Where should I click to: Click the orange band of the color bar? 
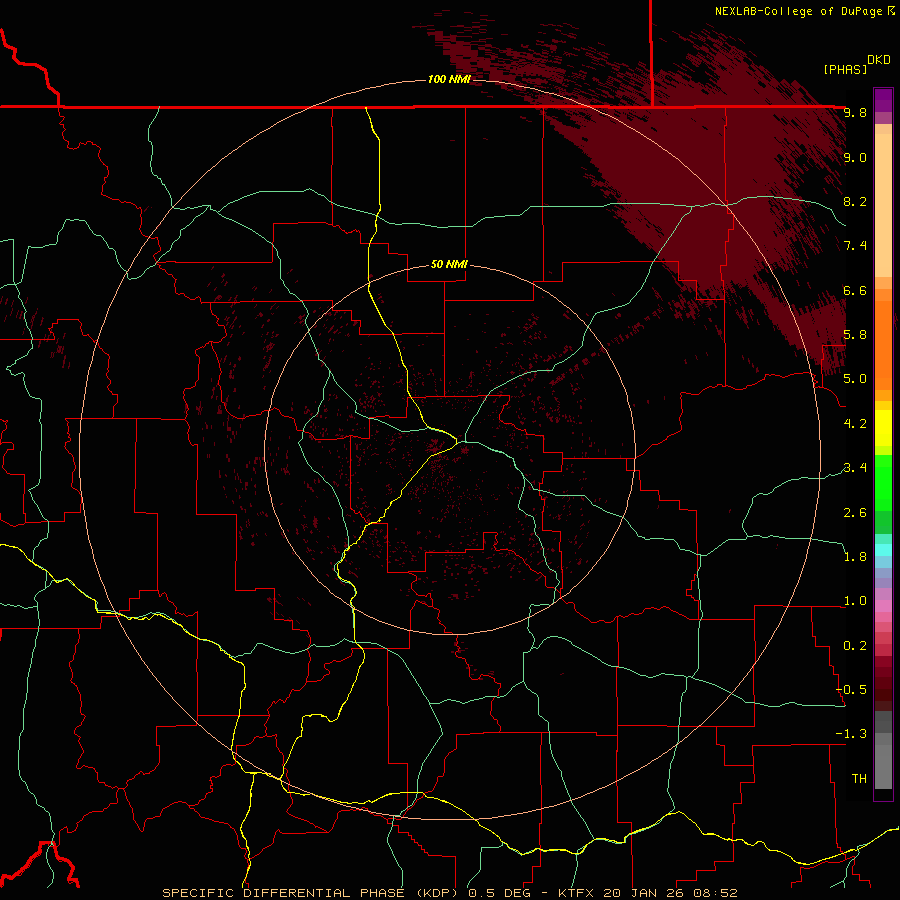point(883,344)
